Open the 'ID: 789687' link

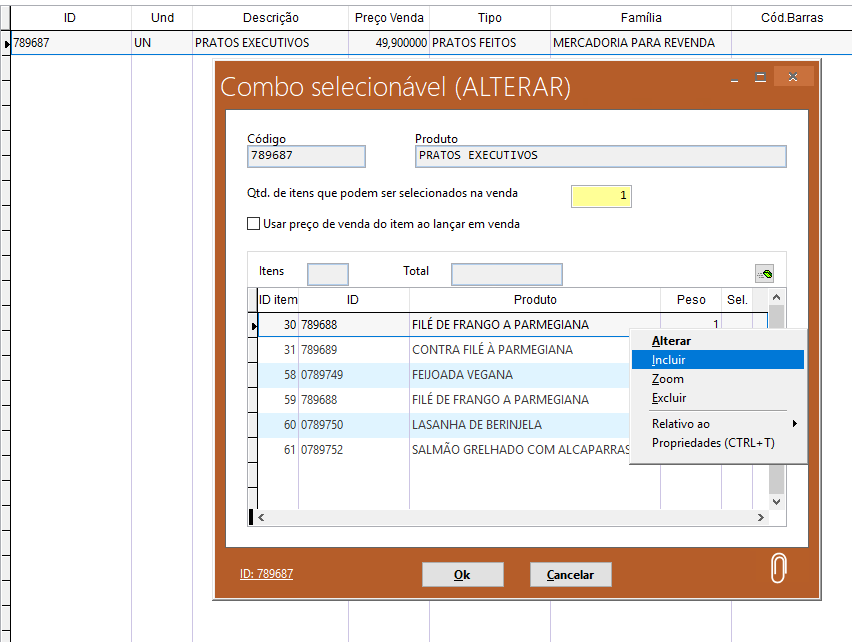(x=266, y=574)
